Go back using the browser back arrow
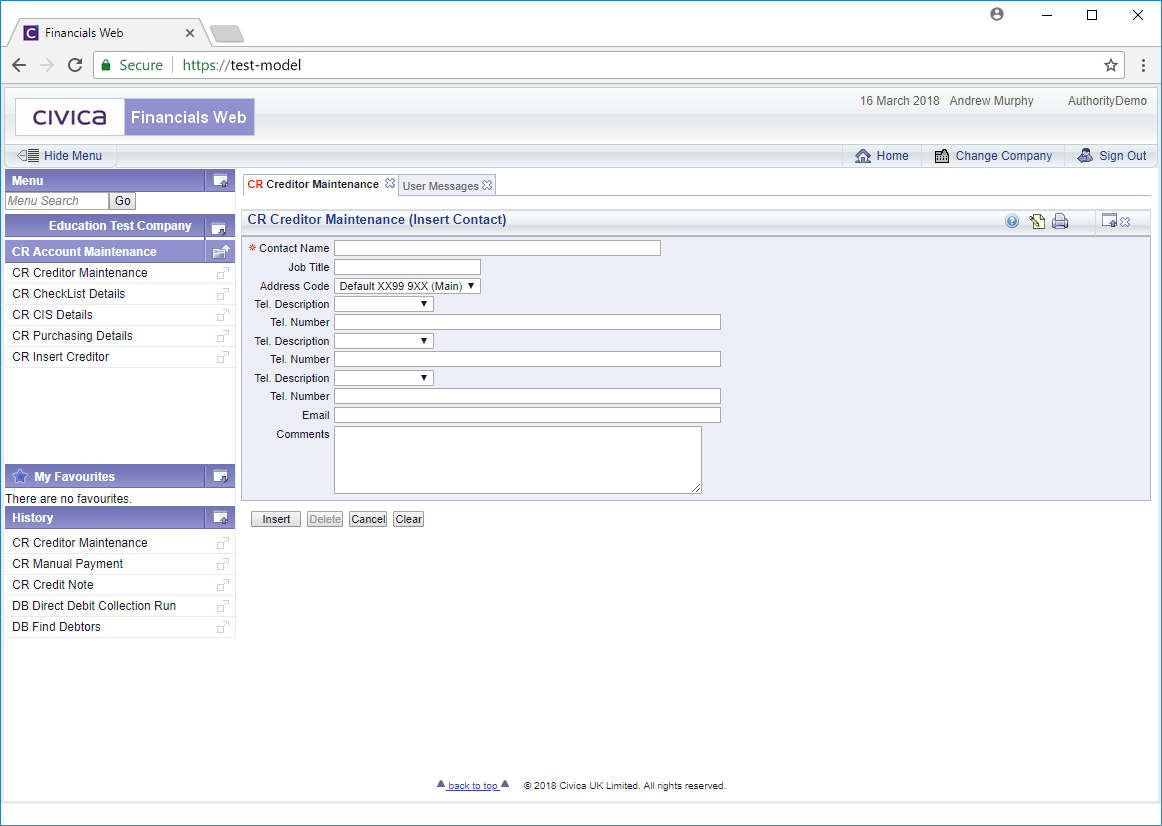The width and height of the screenshot is (1162, 826). (19, 65)
